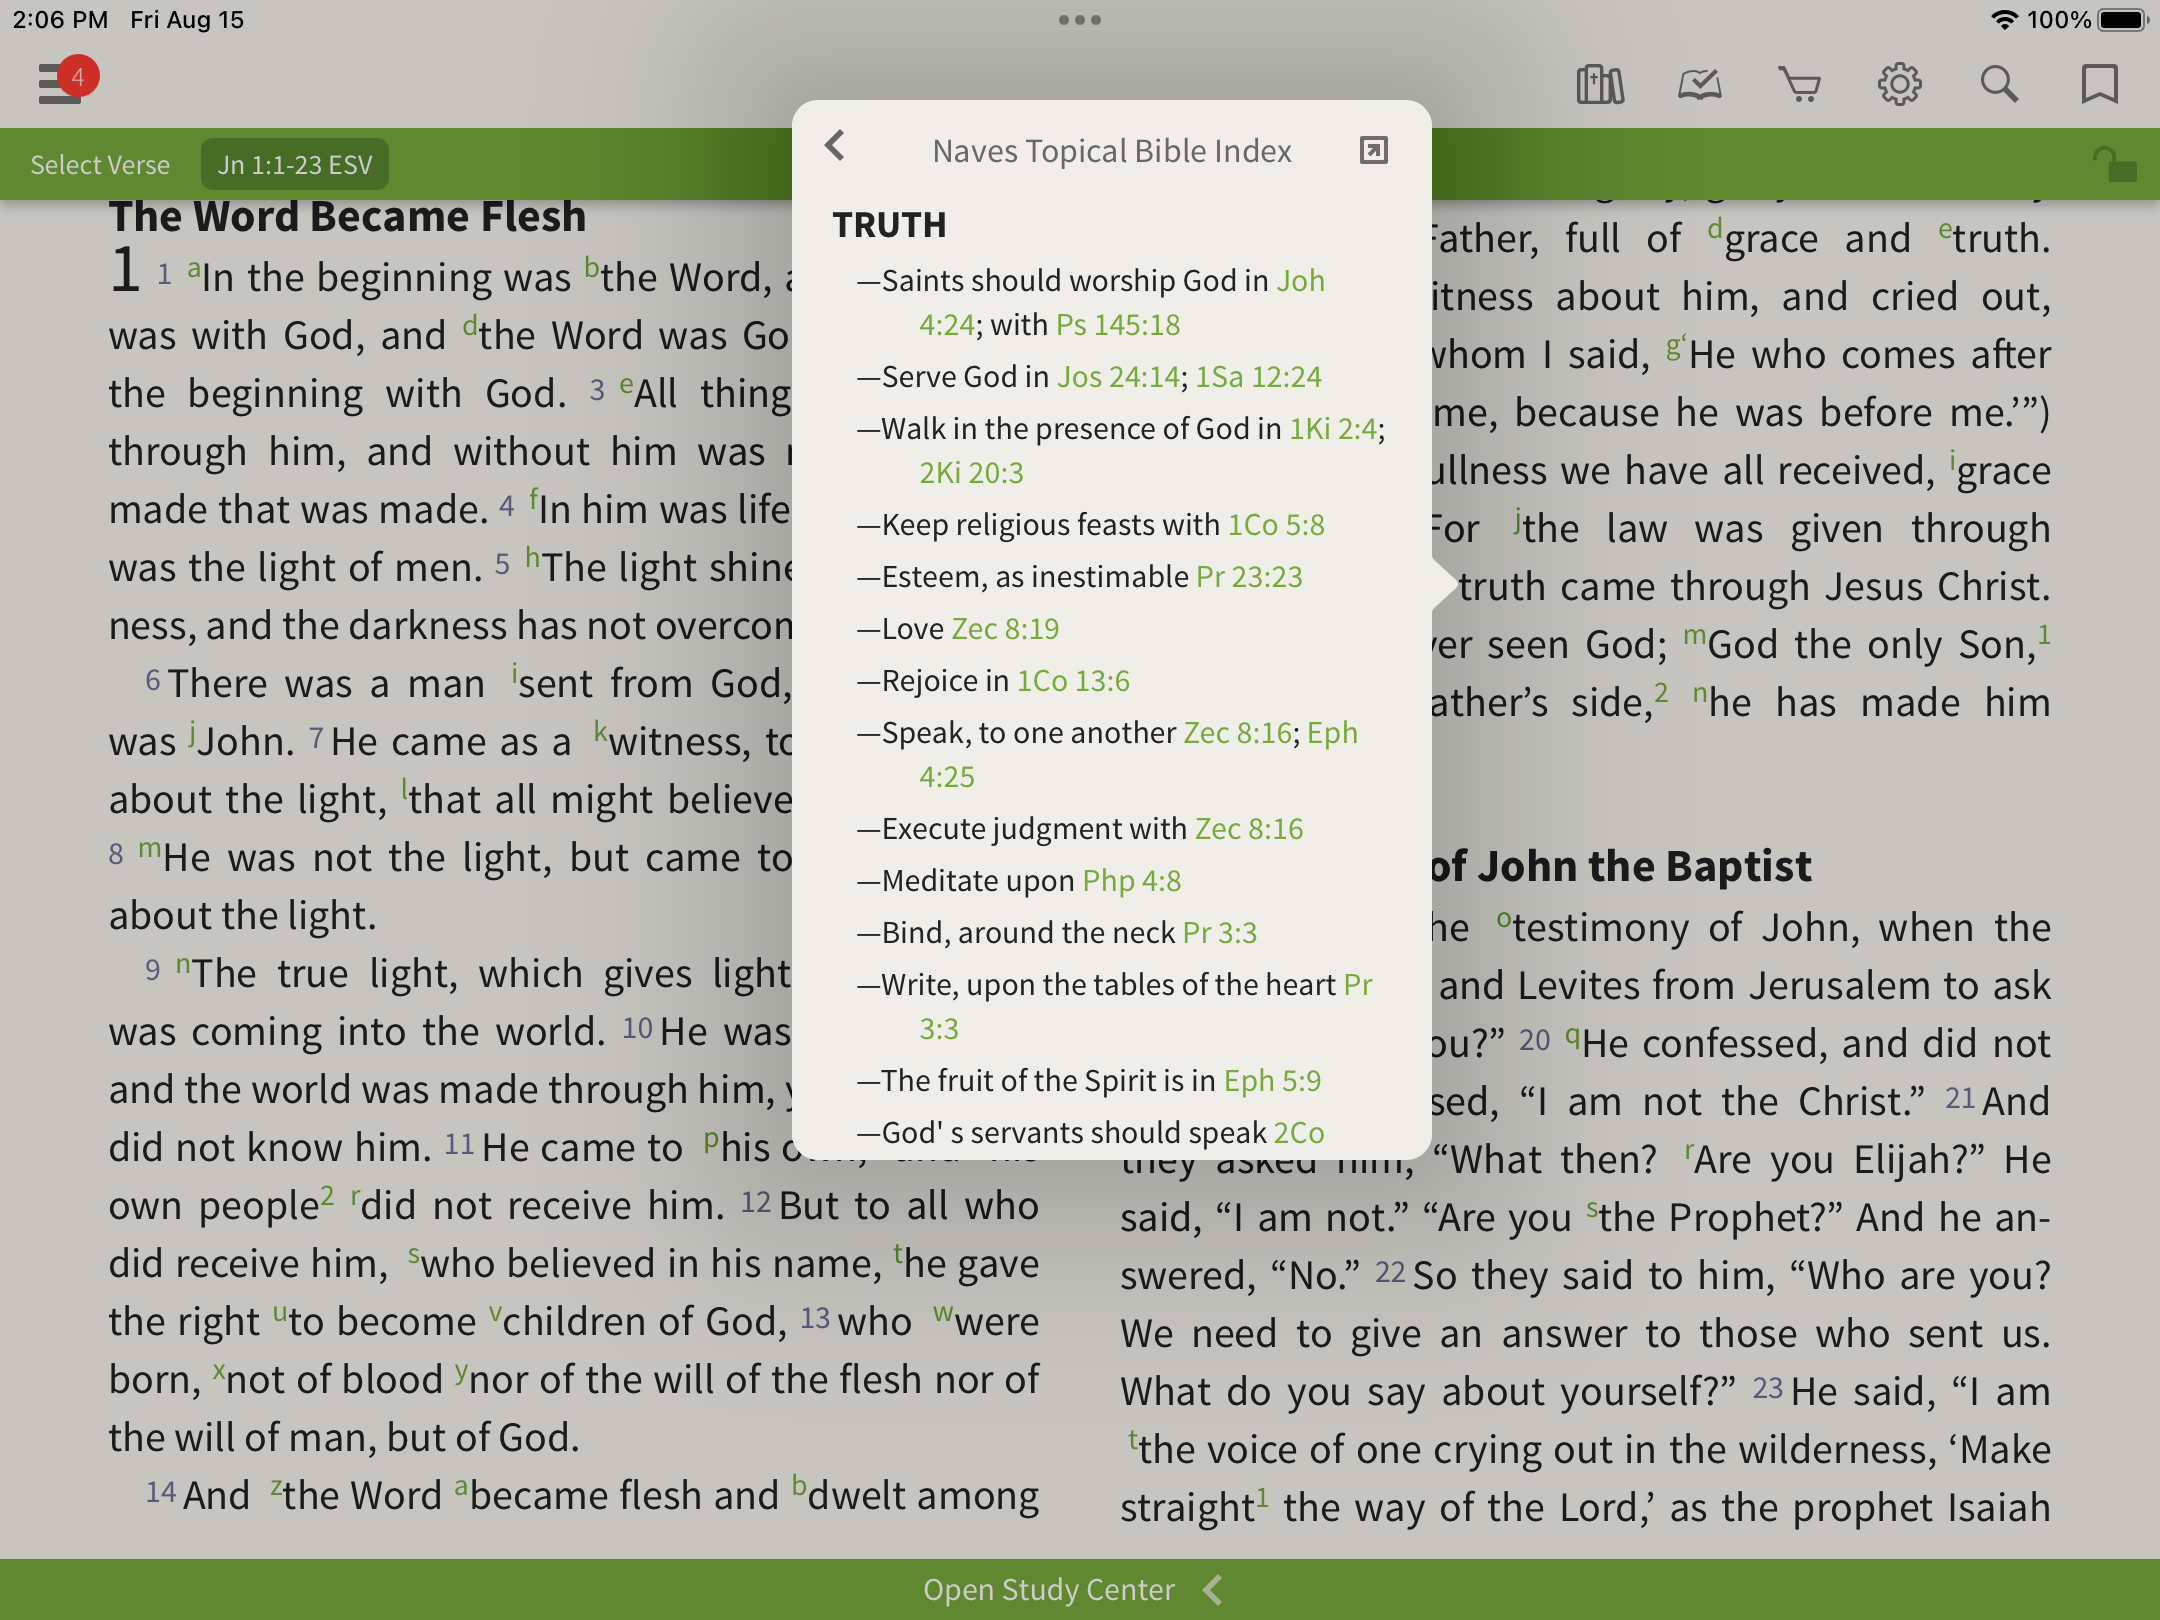2160x1620 pixels.
Task: Expand popup to full window icon
Action: (x=1374, y=151)
